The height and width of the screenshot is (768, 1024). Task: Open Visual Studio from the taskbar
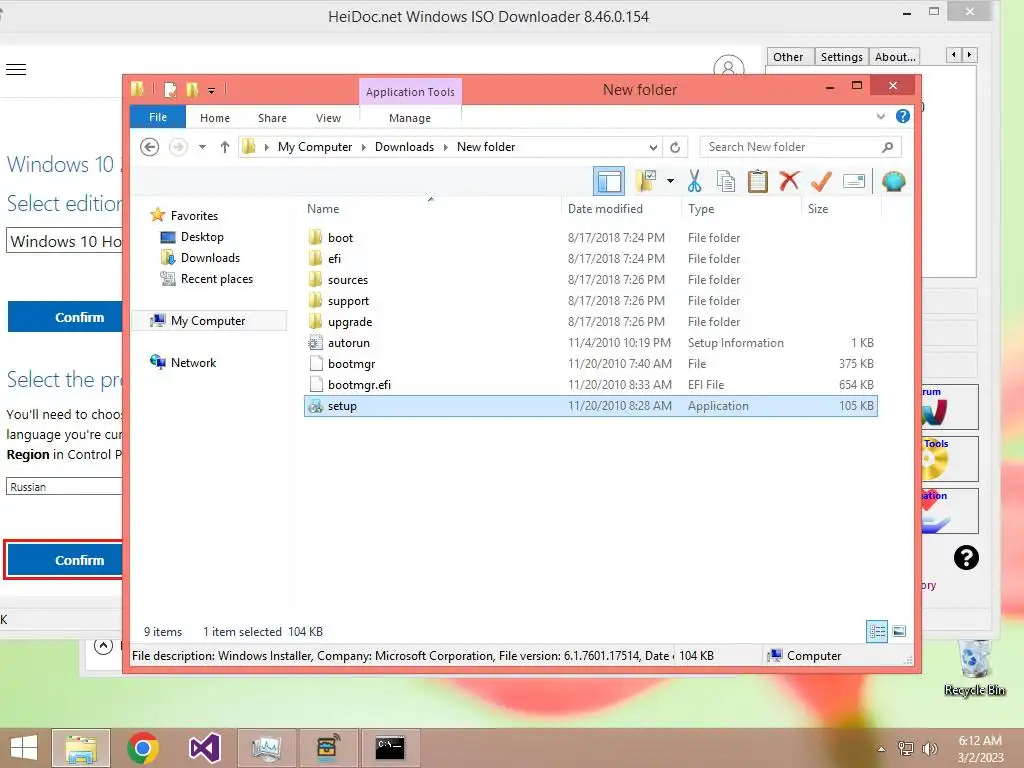[x=204, y=748]
